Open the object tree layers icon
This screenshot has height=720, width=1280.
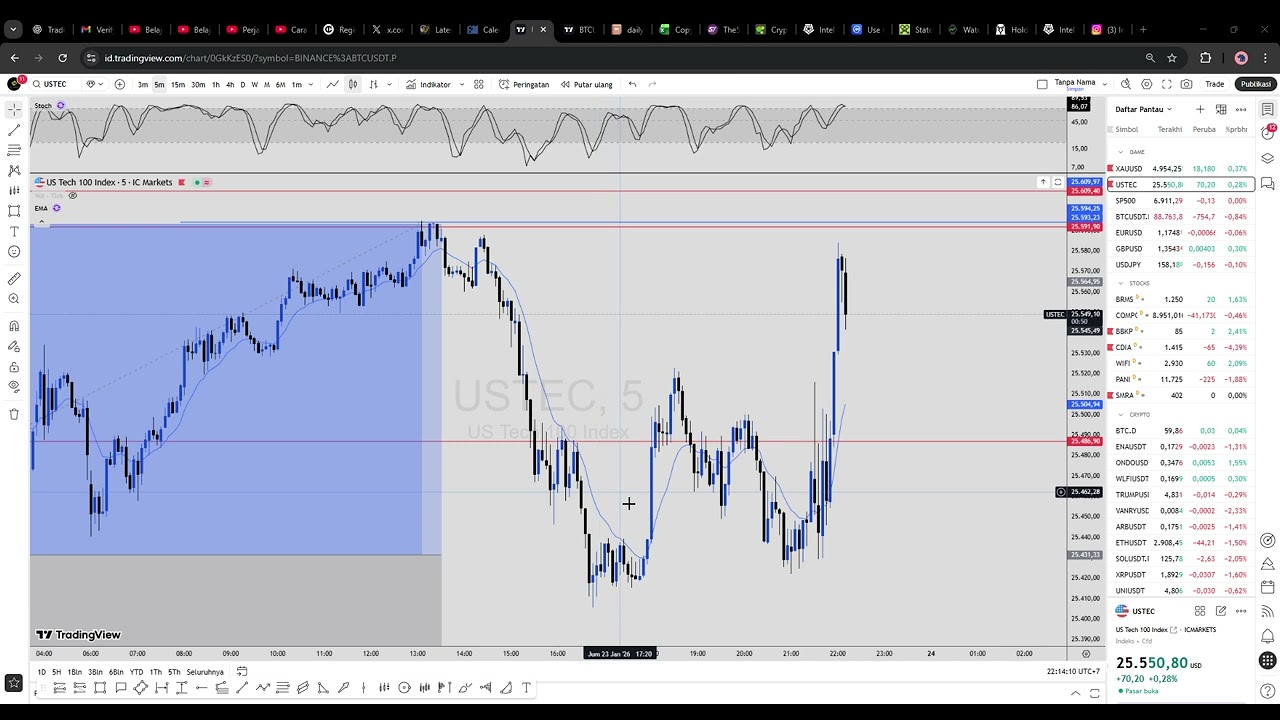click(1268, 158)
